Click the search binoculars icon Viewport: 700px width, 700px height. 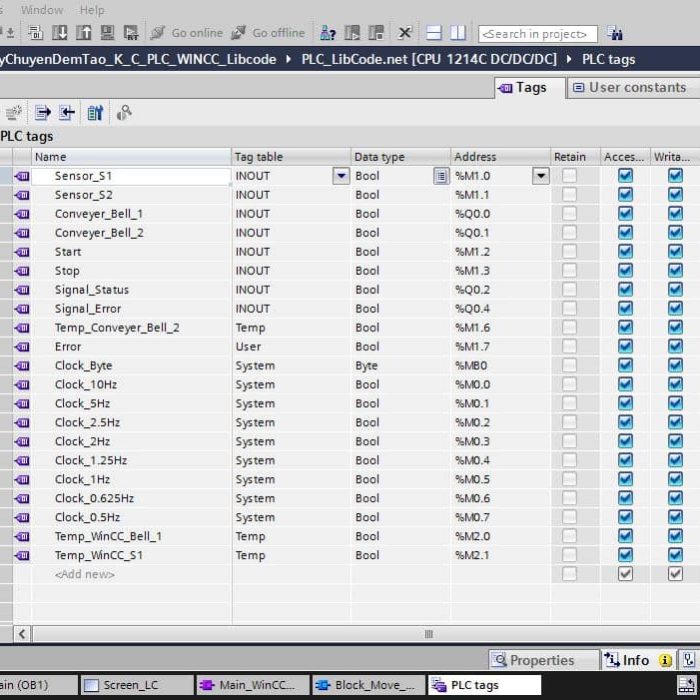(615, 33)
